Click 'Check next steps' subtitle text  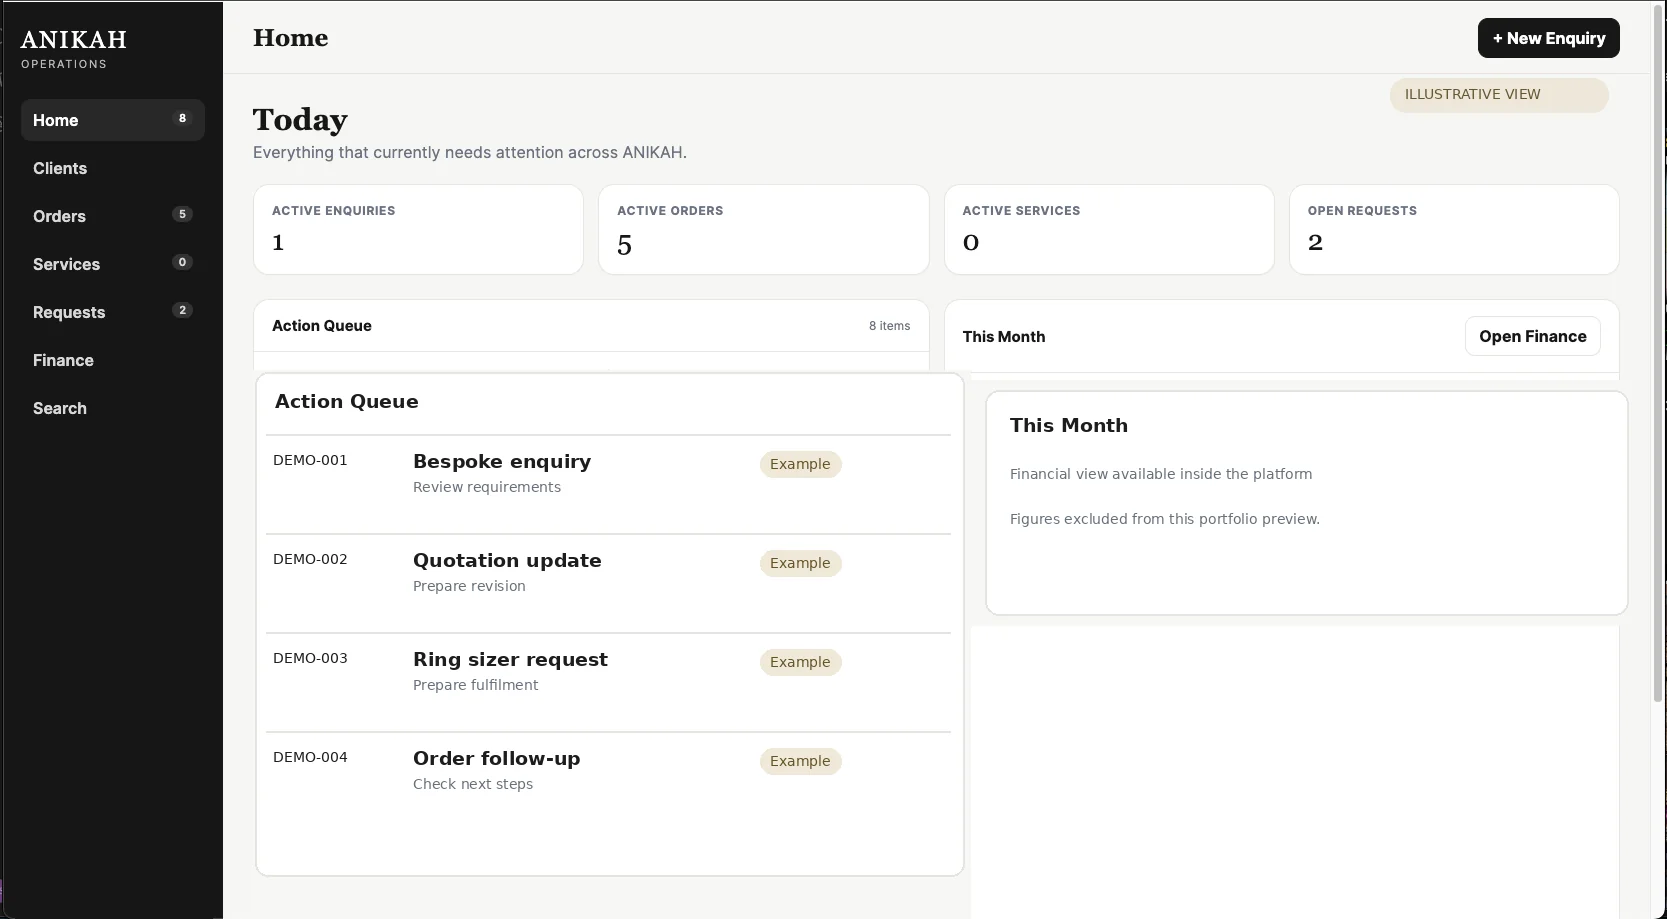click(x=473, y=785)
